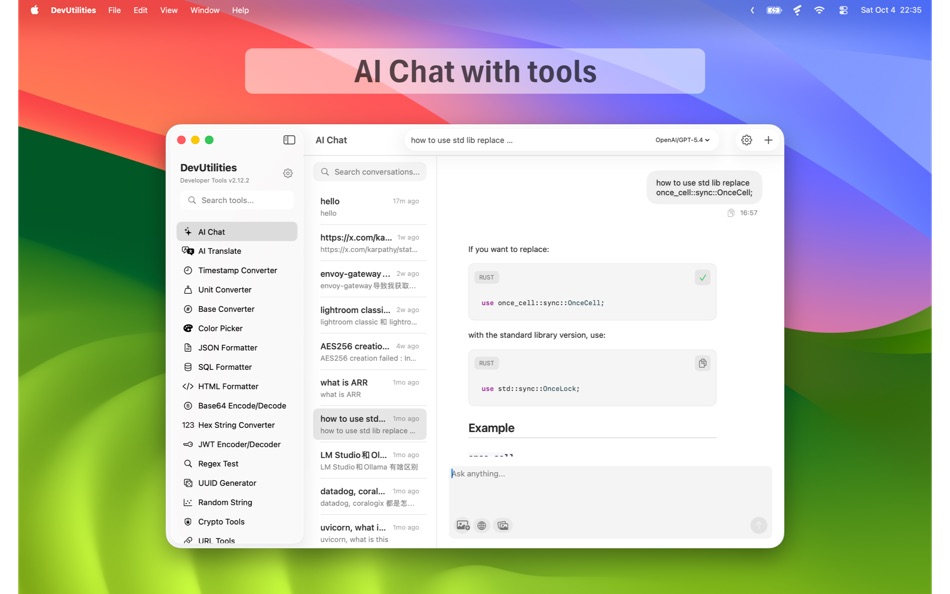Image resolution: width=950 pixels, height=594 pixels.
Task: Open the 'lightroom classi...' conversation
Action: [370, 316]
